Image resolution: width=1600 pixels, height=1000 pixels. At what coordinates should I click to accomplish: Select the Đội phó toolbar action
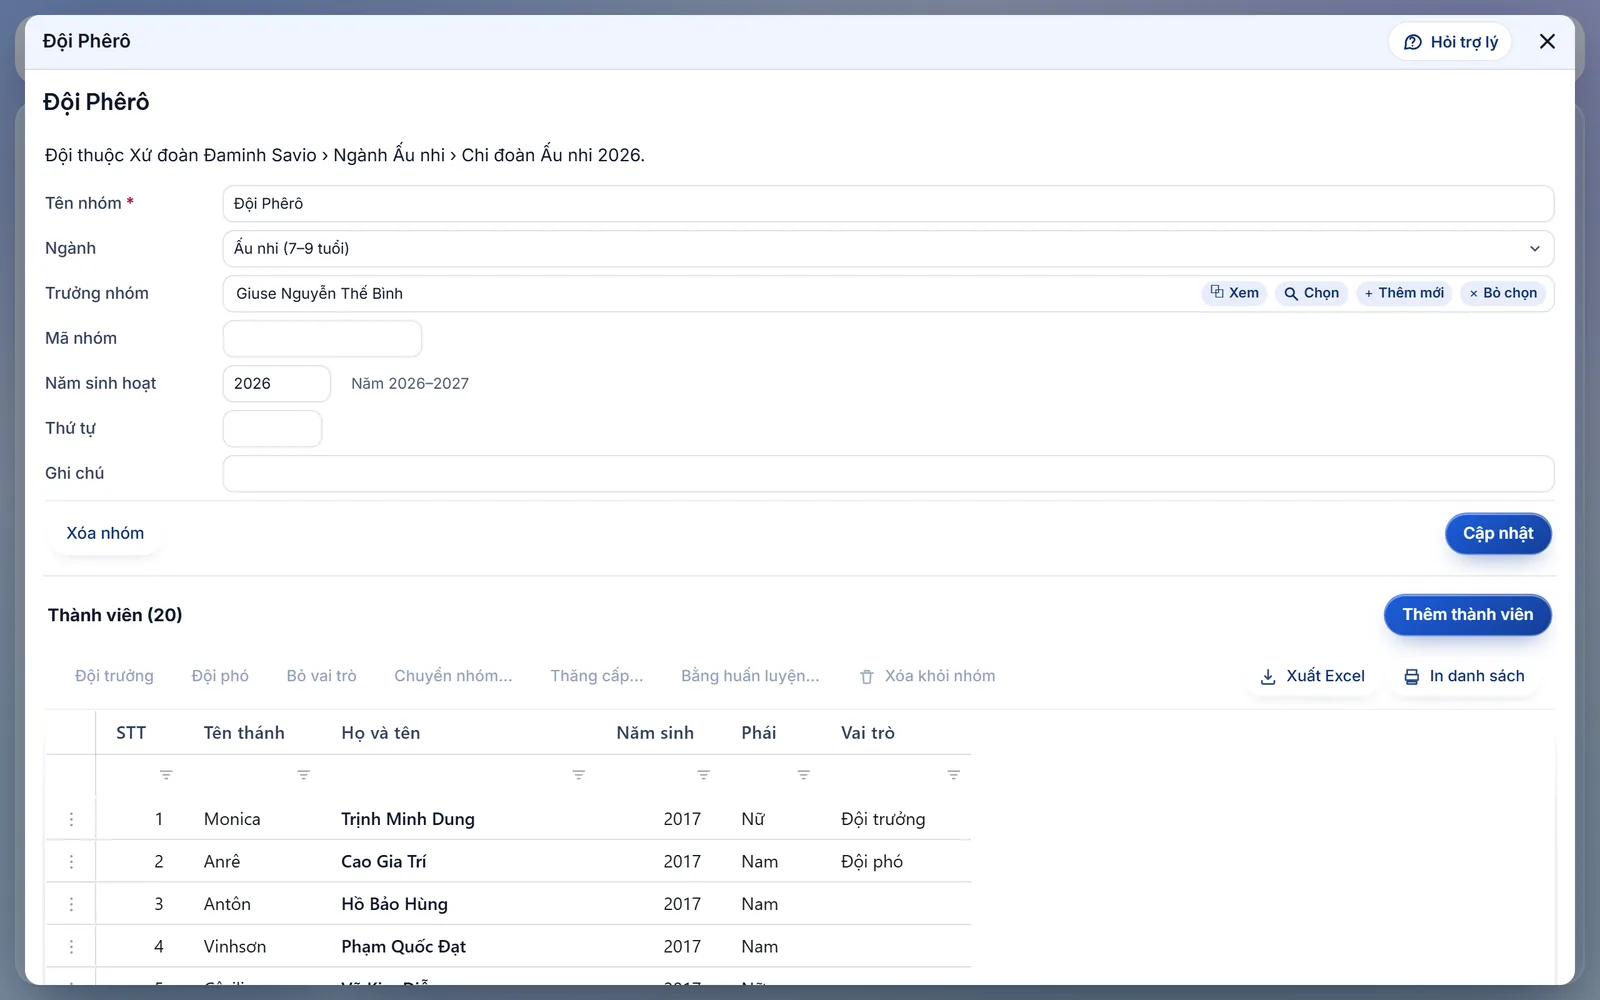click(x=220, y=676)
